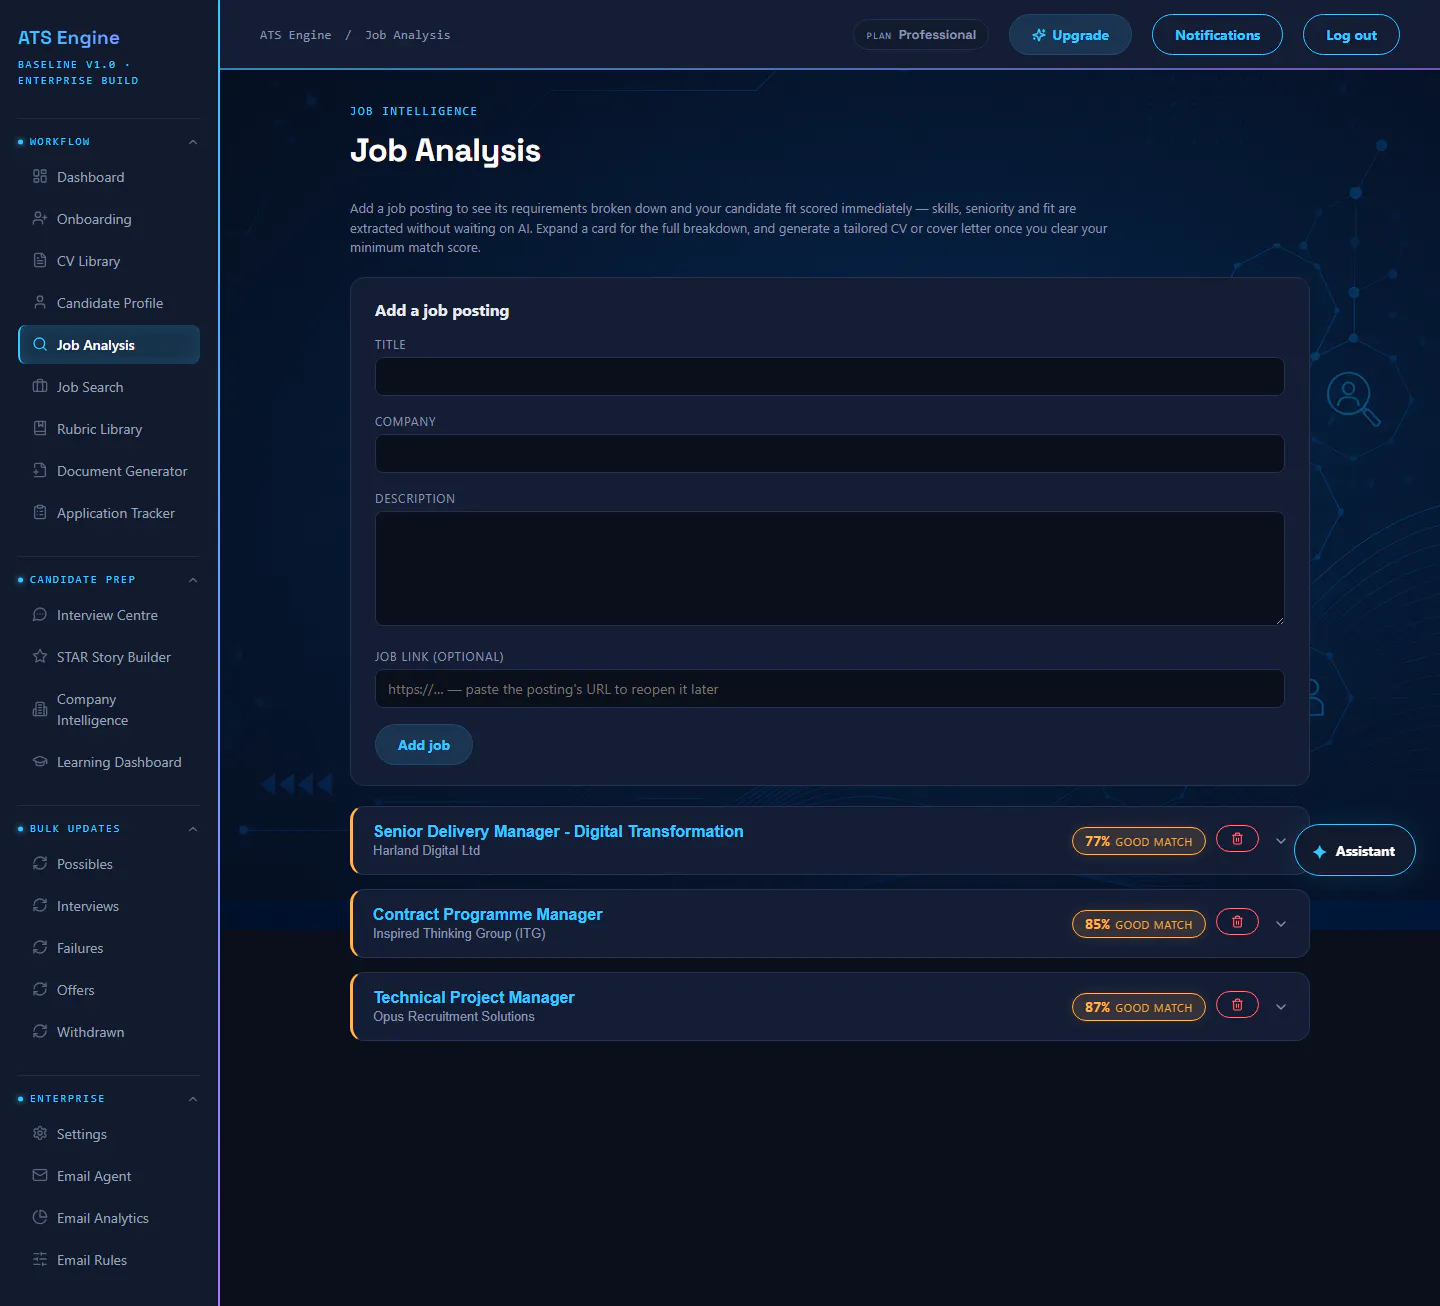Click the Contract Programme Manager job title
Viewport: 1440px width, 1306px height.
(488, 914)
